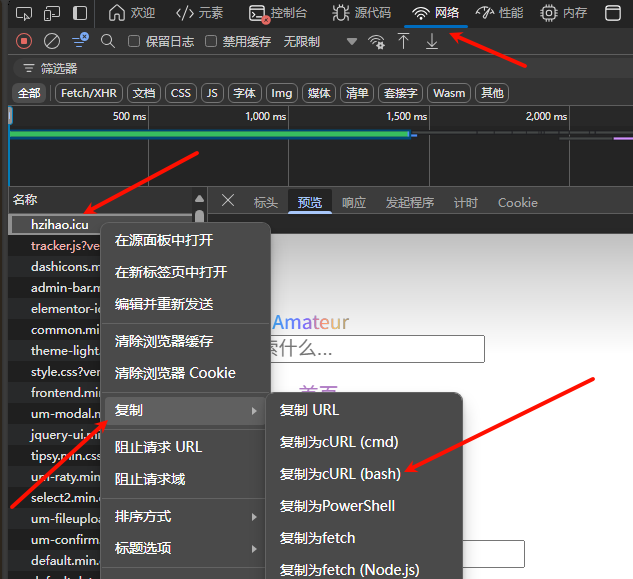The width and height of the screenshot is (633, 579).
Task: Toggle the Fetch/XHR filter
Action: (89, 93)
